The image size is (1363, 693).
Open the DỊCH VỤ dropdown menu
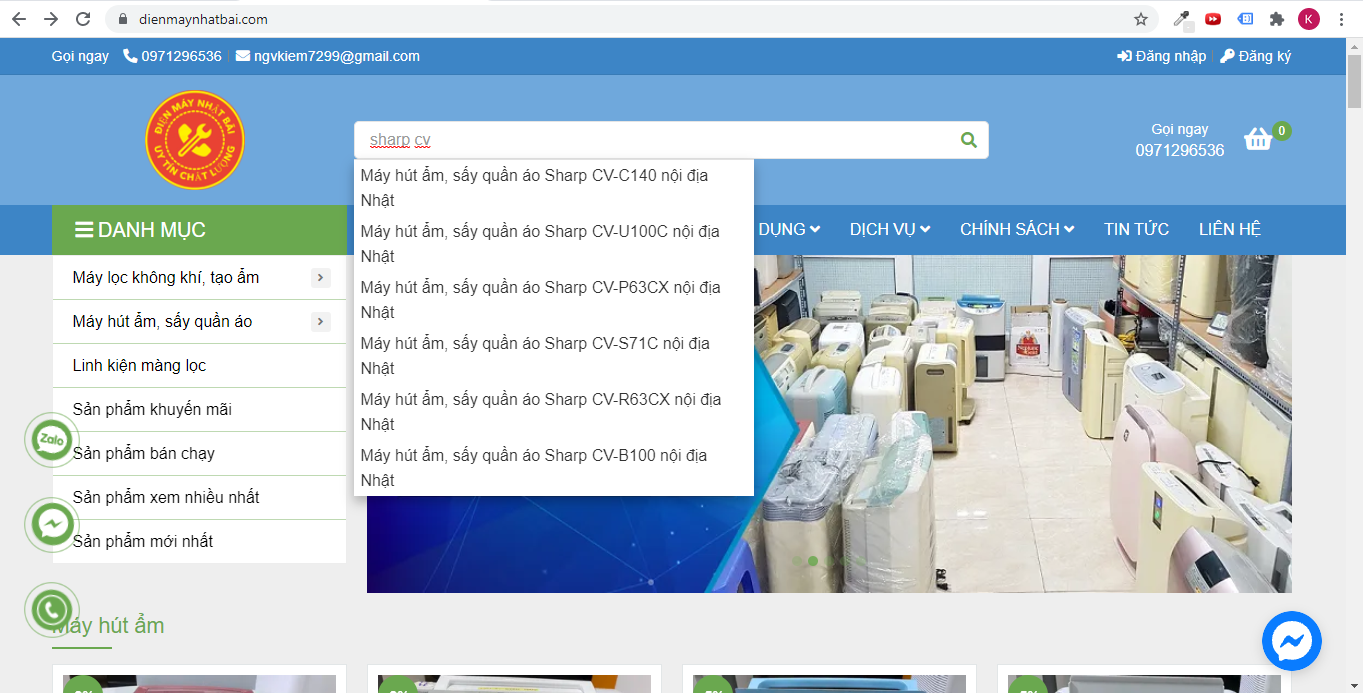coord(889,229)
